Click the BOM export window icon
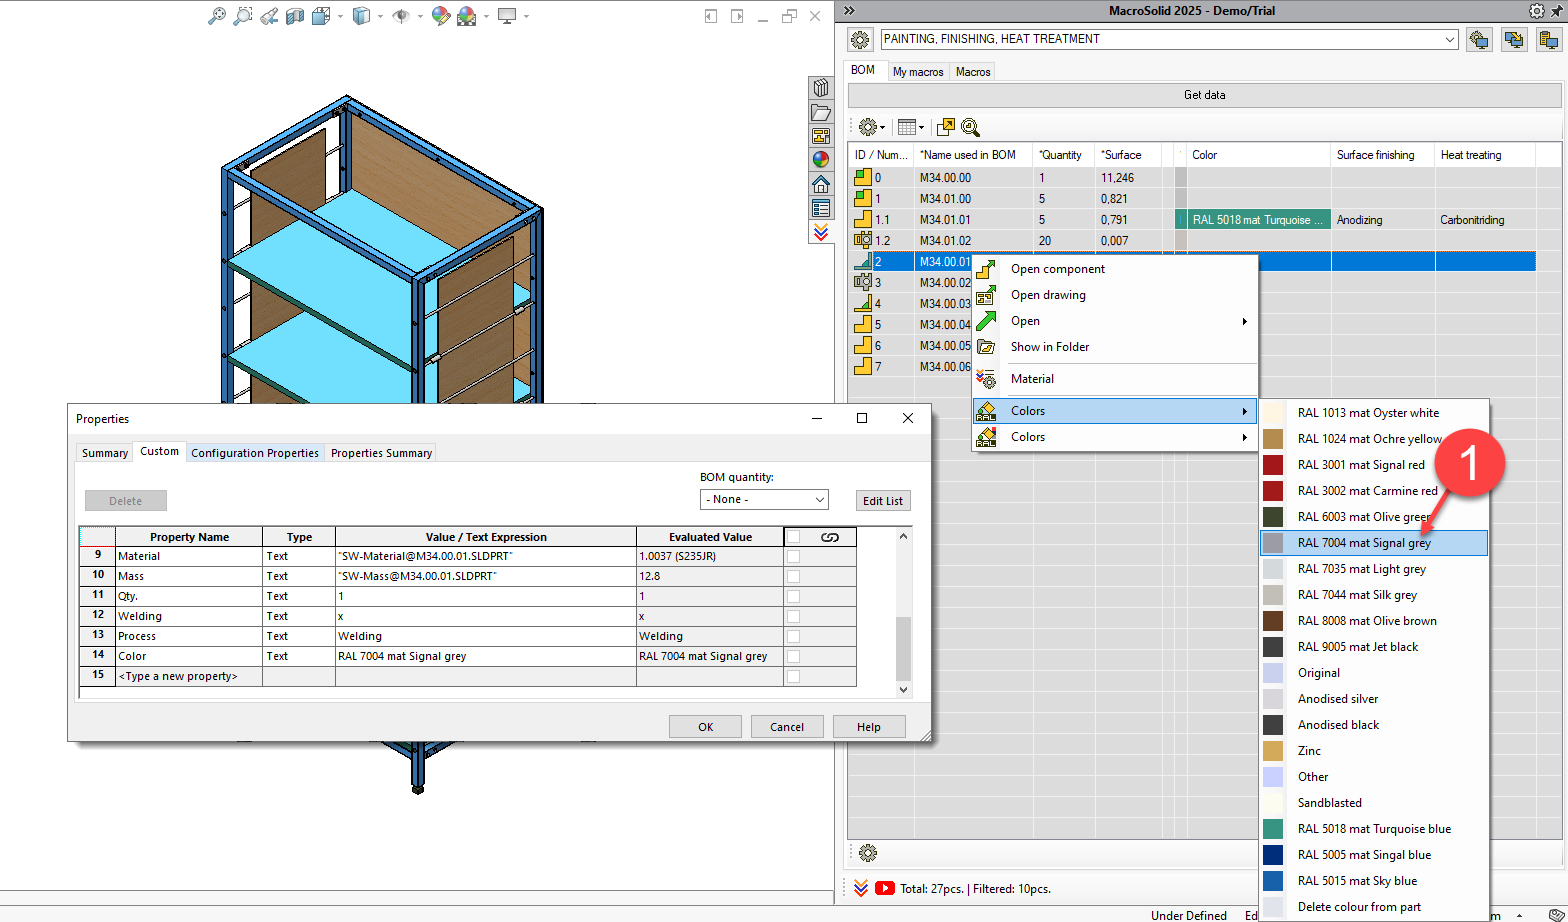The width and height of the screenshot is (1568, 922). pyautogui.click(x=945, y=127)
